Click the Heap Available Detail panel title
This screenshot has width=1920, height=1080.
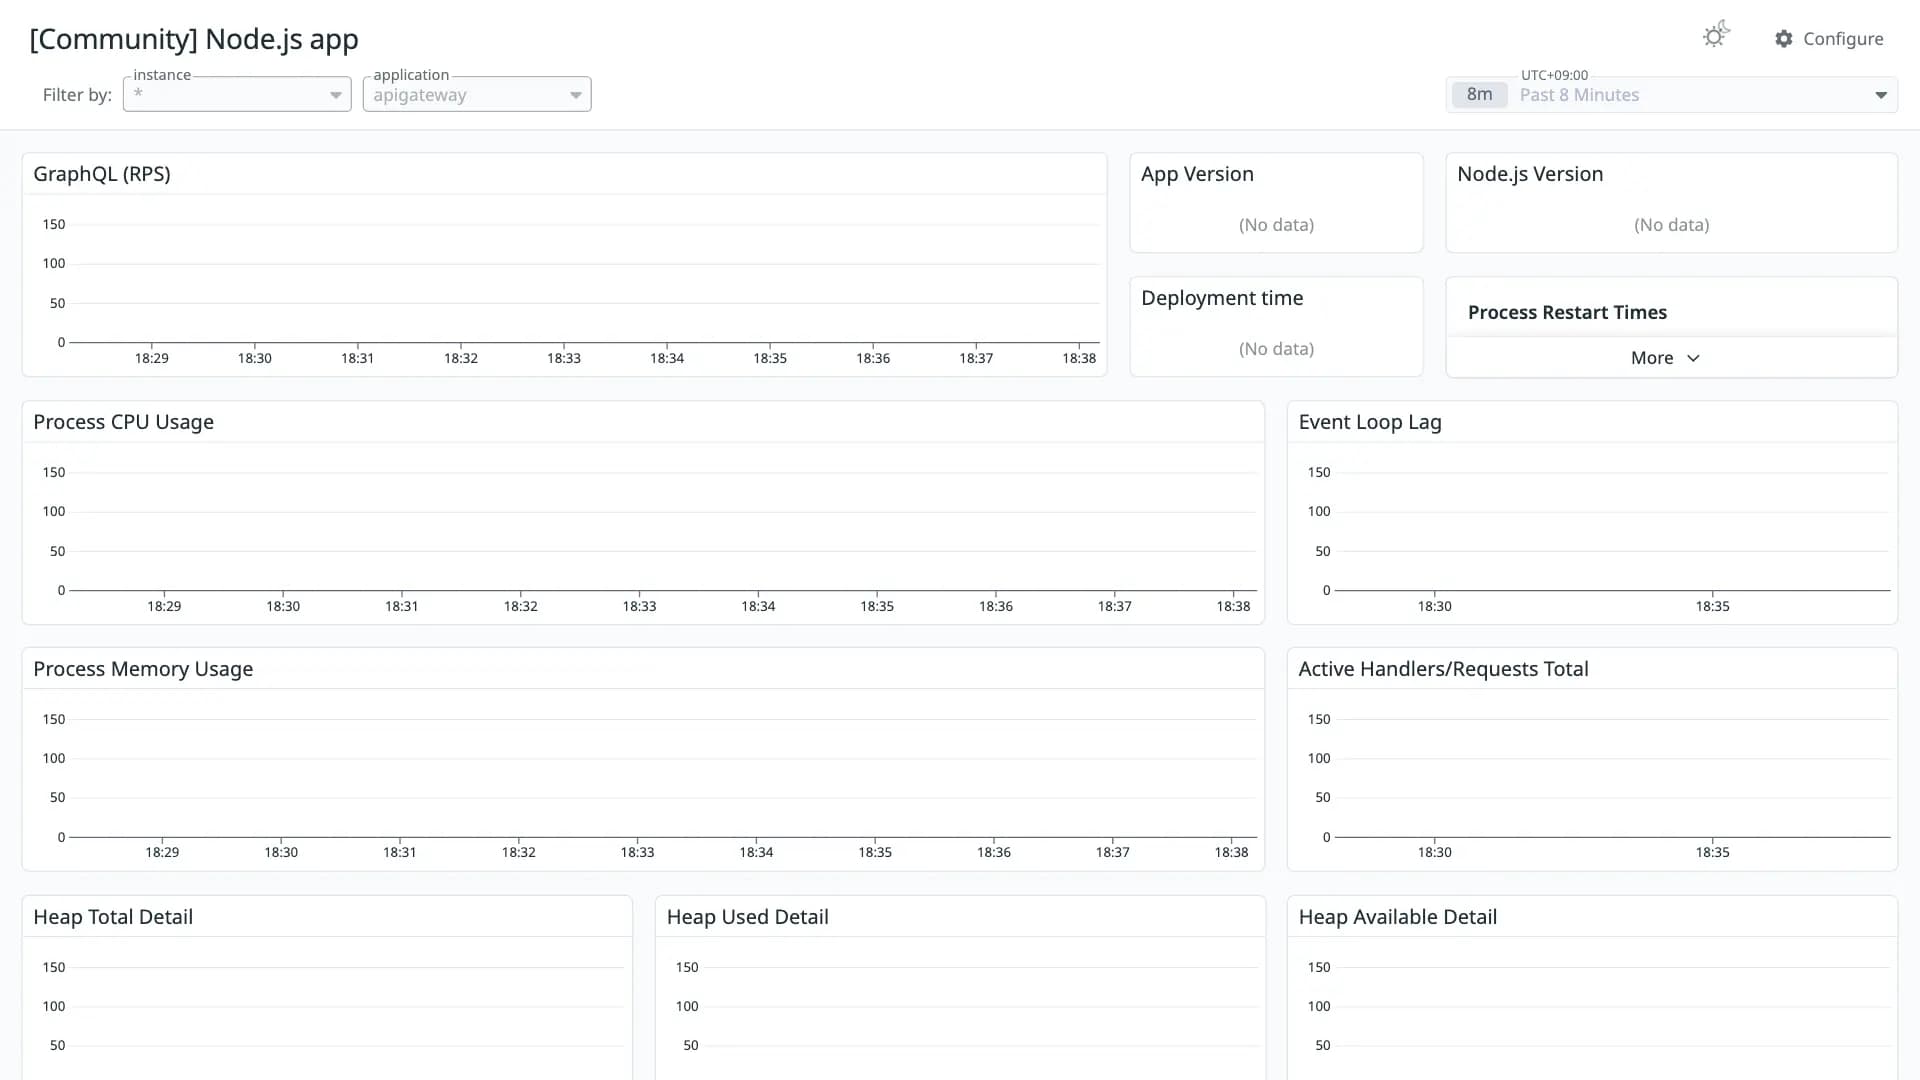[x=1397, y=917]
